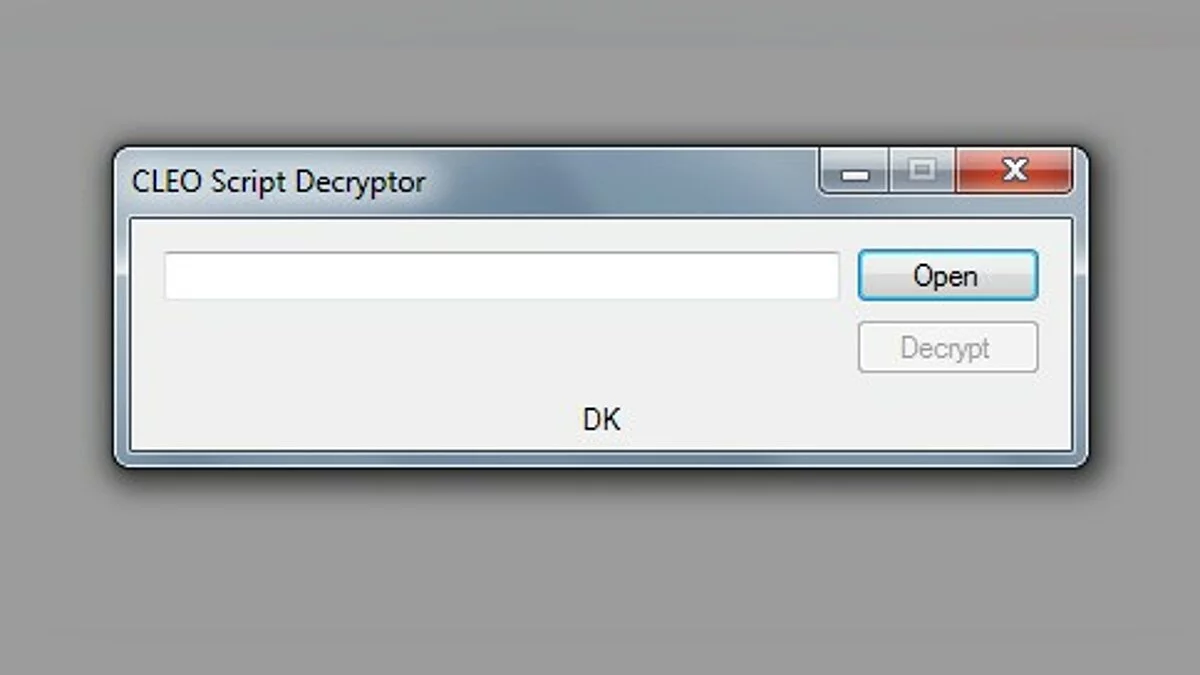This screenshot has width=1200, height=675.
Task: Place cursor at the left end of the path box
Action: 172,276
